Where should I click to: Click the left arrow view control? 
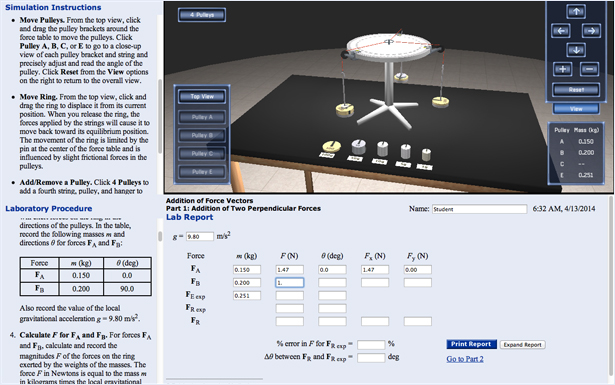[x=561, y=31]
